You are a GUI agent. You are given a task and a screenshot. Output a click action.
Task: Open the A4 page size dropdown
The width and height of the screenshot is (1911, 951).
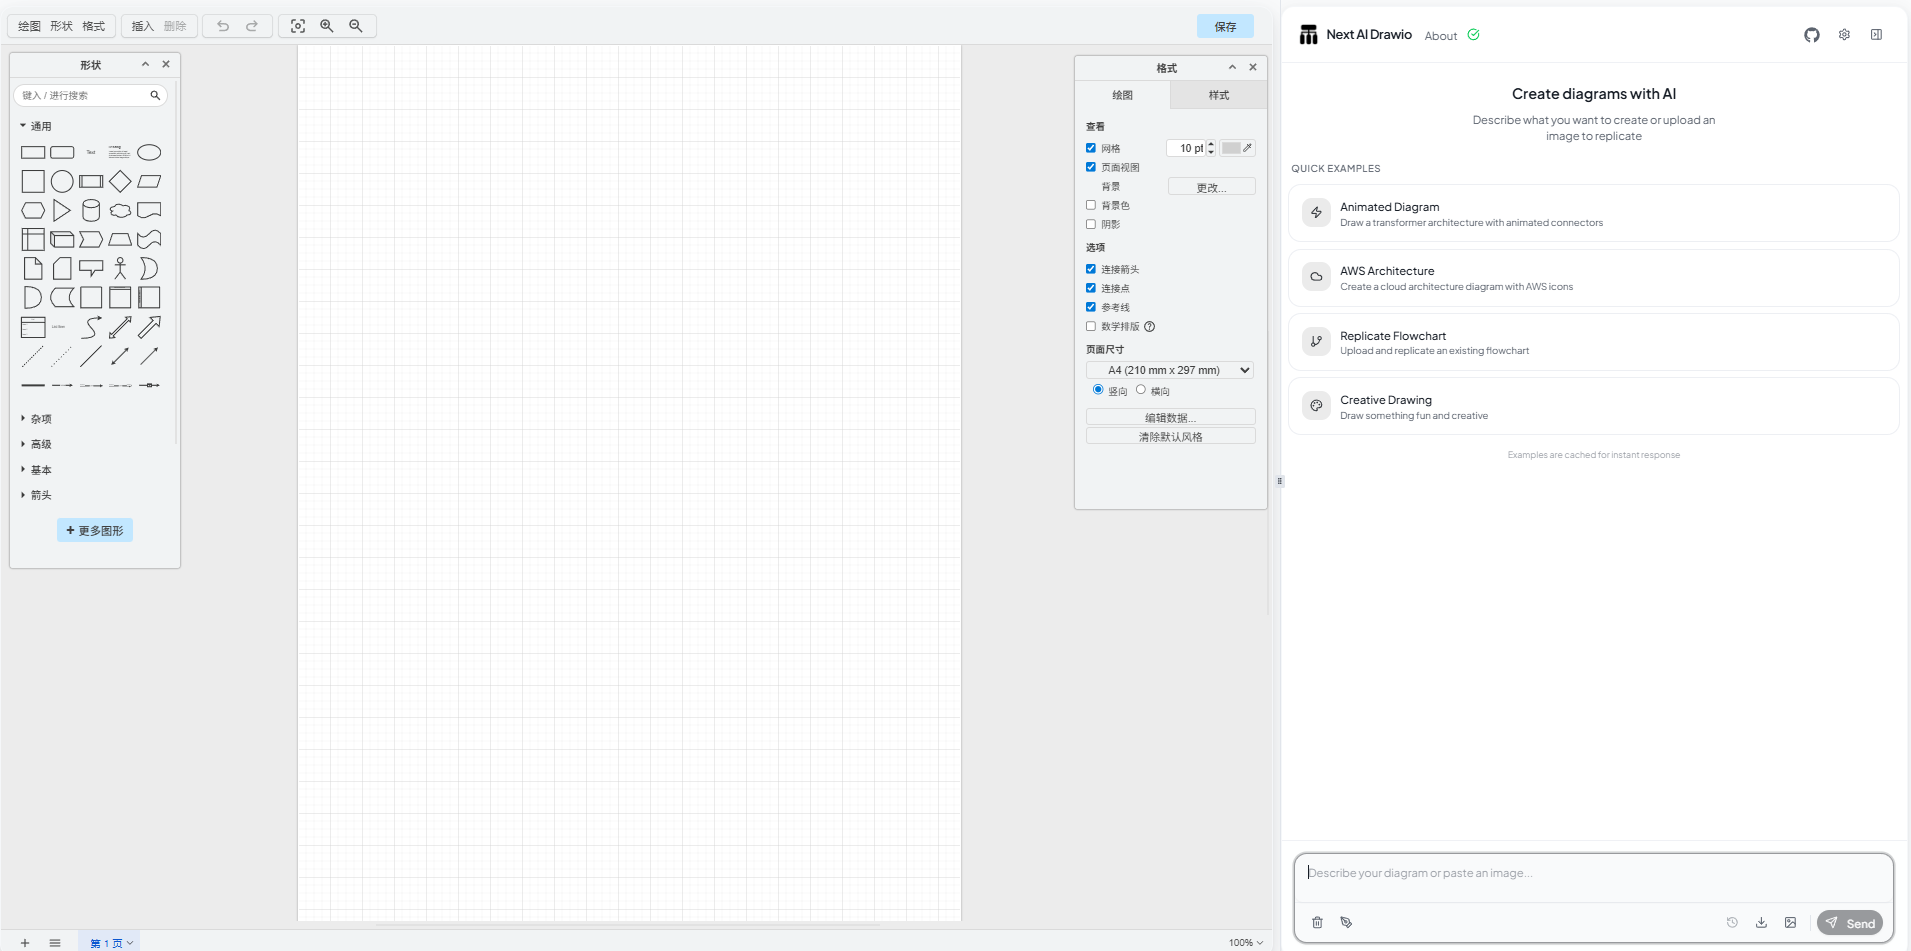1170,369
